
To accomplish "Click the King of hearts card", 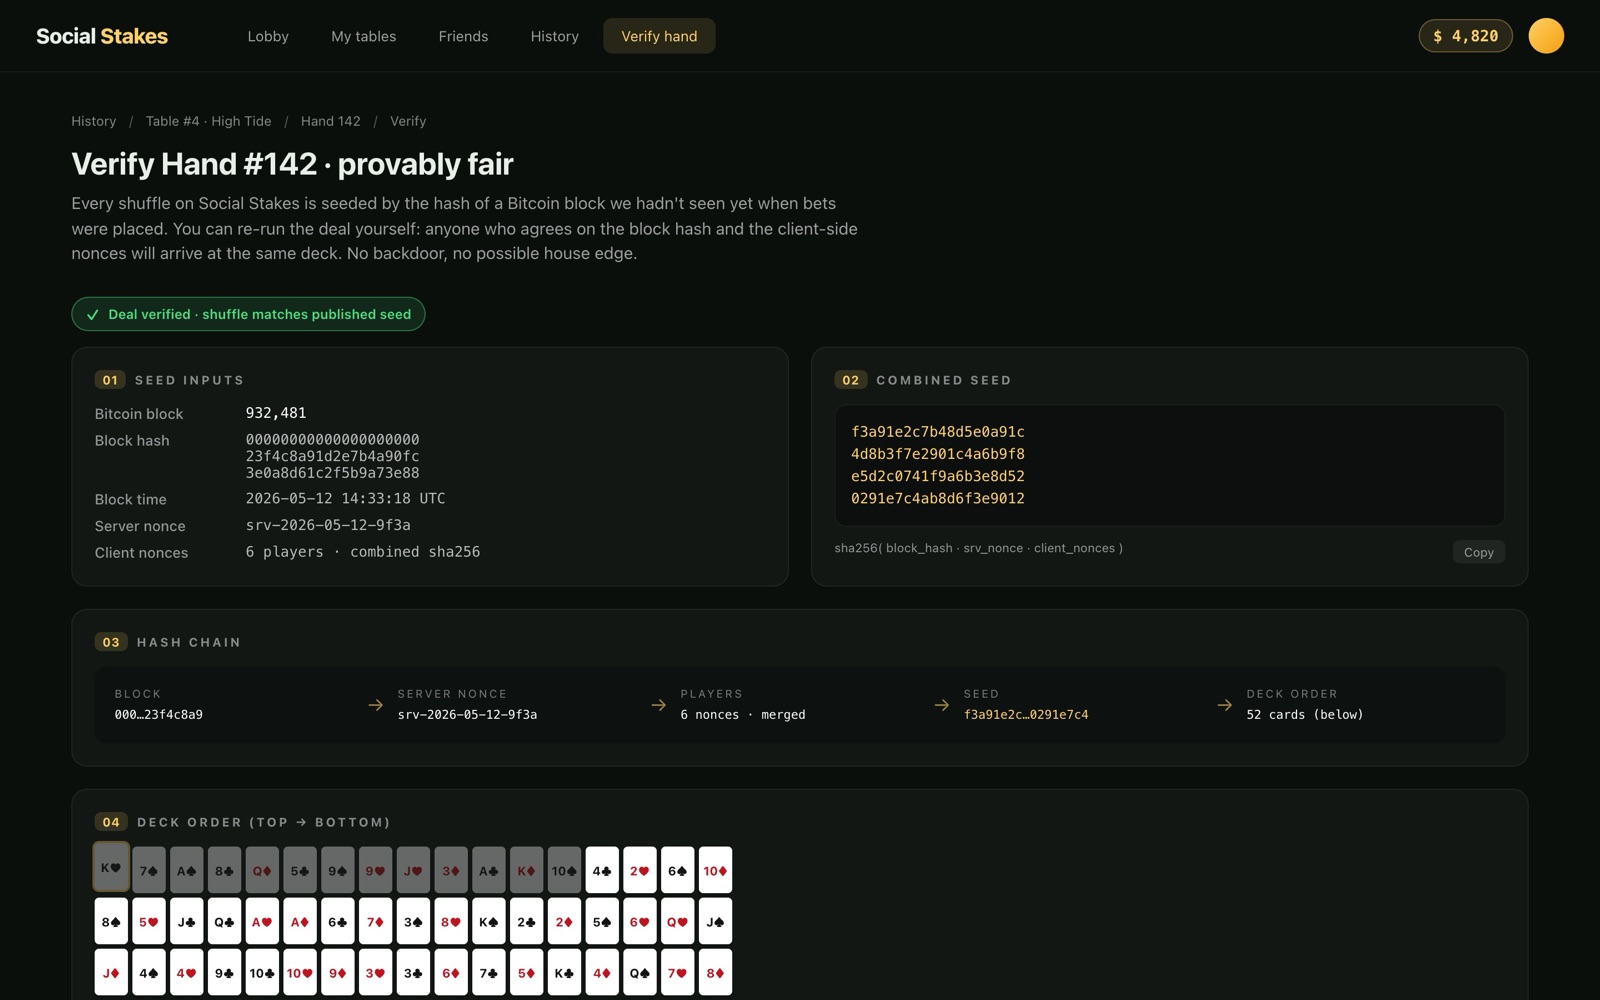I will [111, 867].
